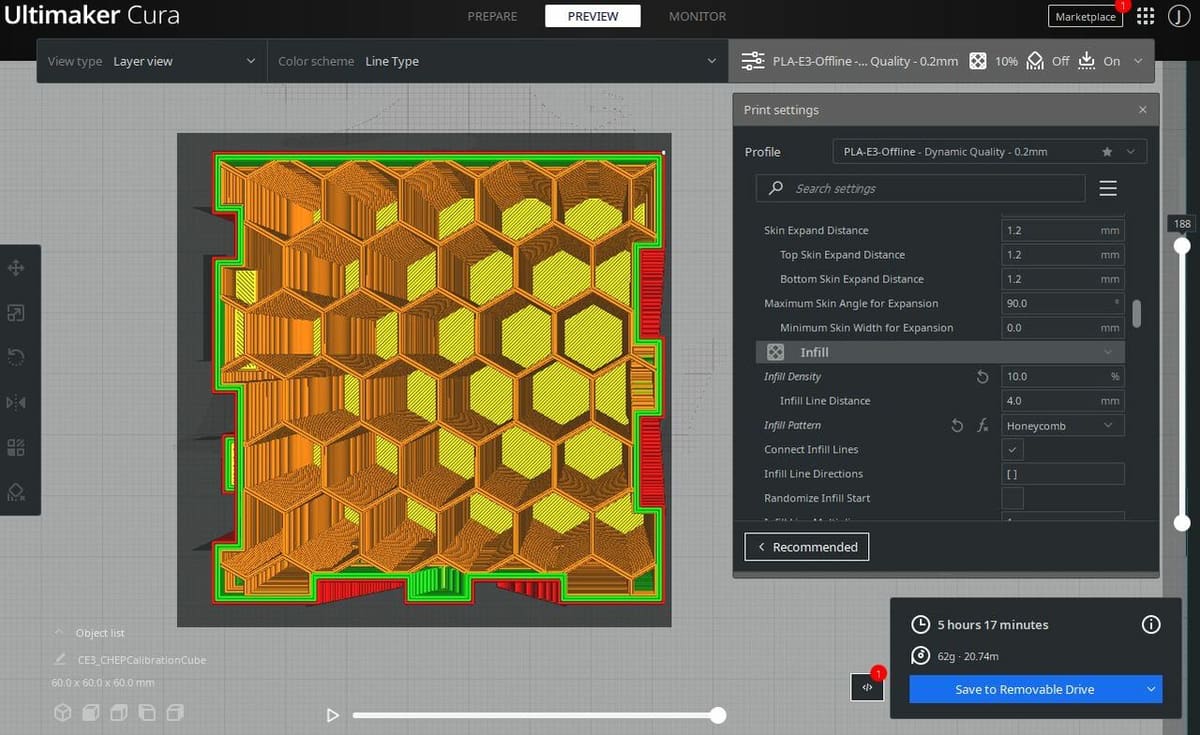Close the Print settings panel

(x=1143, y=110)
